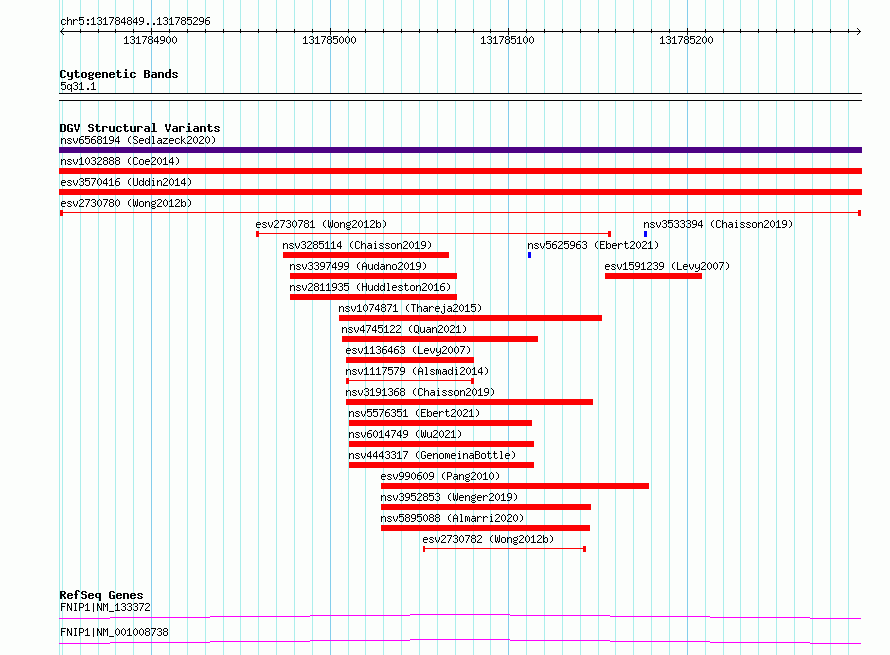Open nsv1074871 (Thareja2015) variant
This screenshot has width=890, height=655.
pyautogui.click(x=410, y=308)
